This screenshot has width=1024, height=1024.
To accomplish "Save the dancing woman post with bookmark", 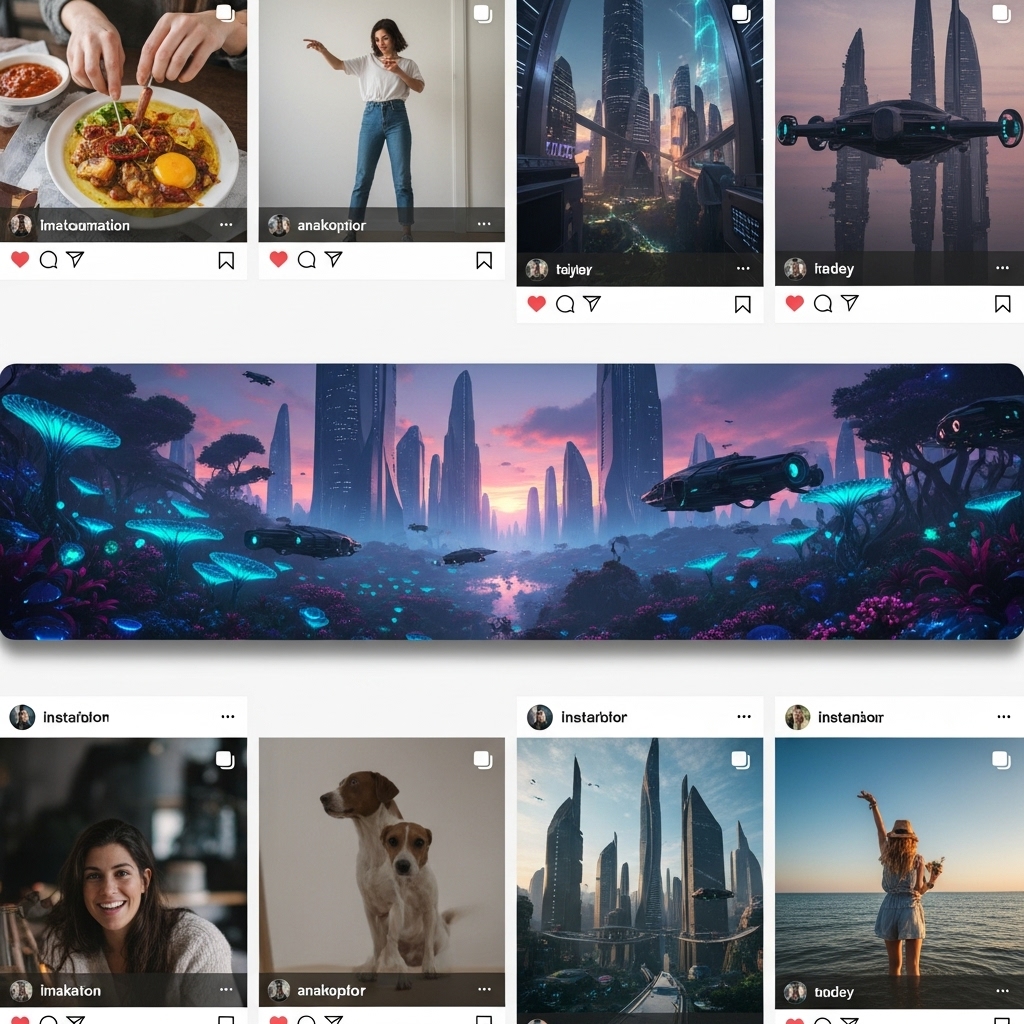I will 484,260.
